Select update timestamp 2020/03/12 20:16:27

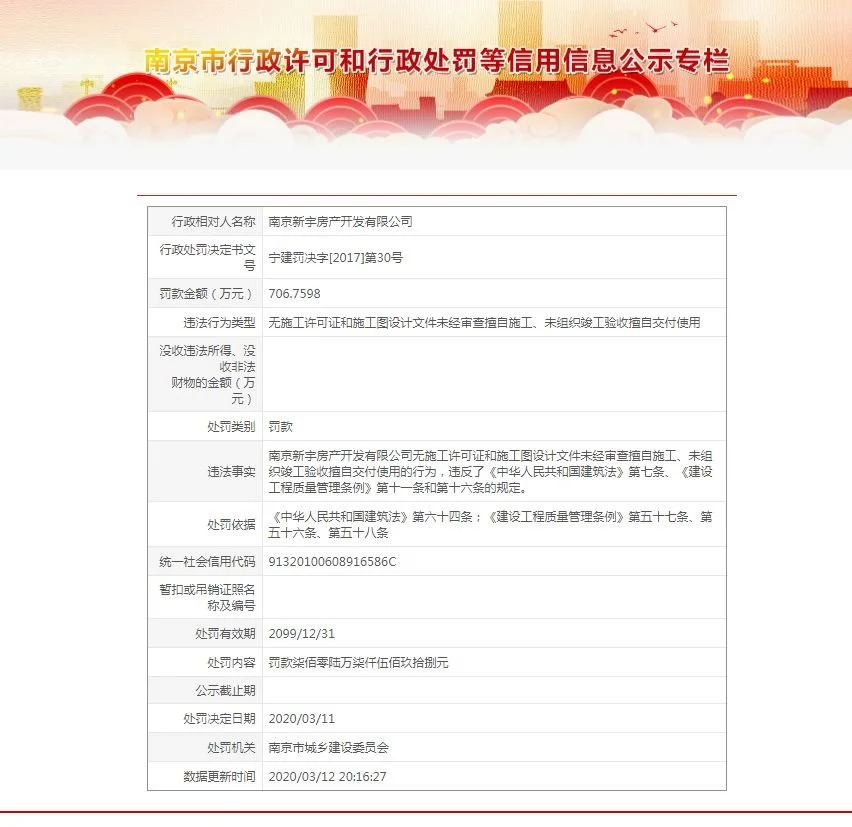327,776
